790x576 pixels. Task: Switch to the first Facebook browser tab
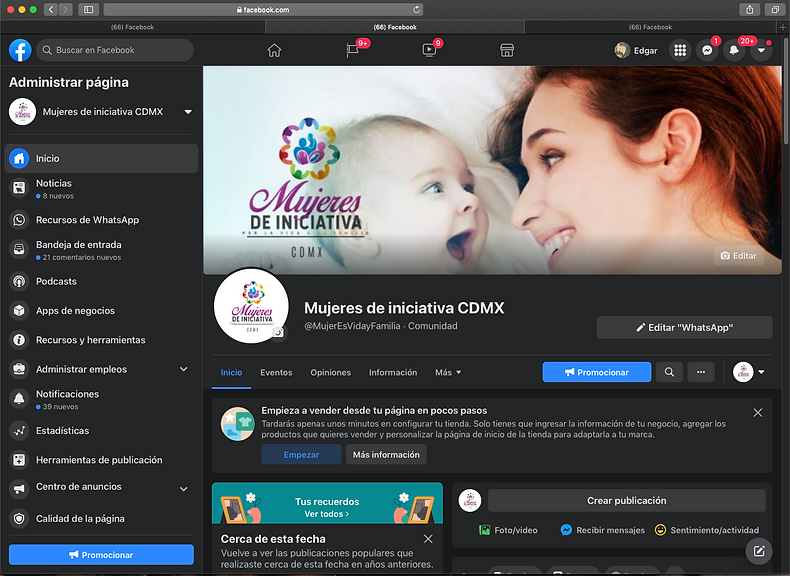133,27
